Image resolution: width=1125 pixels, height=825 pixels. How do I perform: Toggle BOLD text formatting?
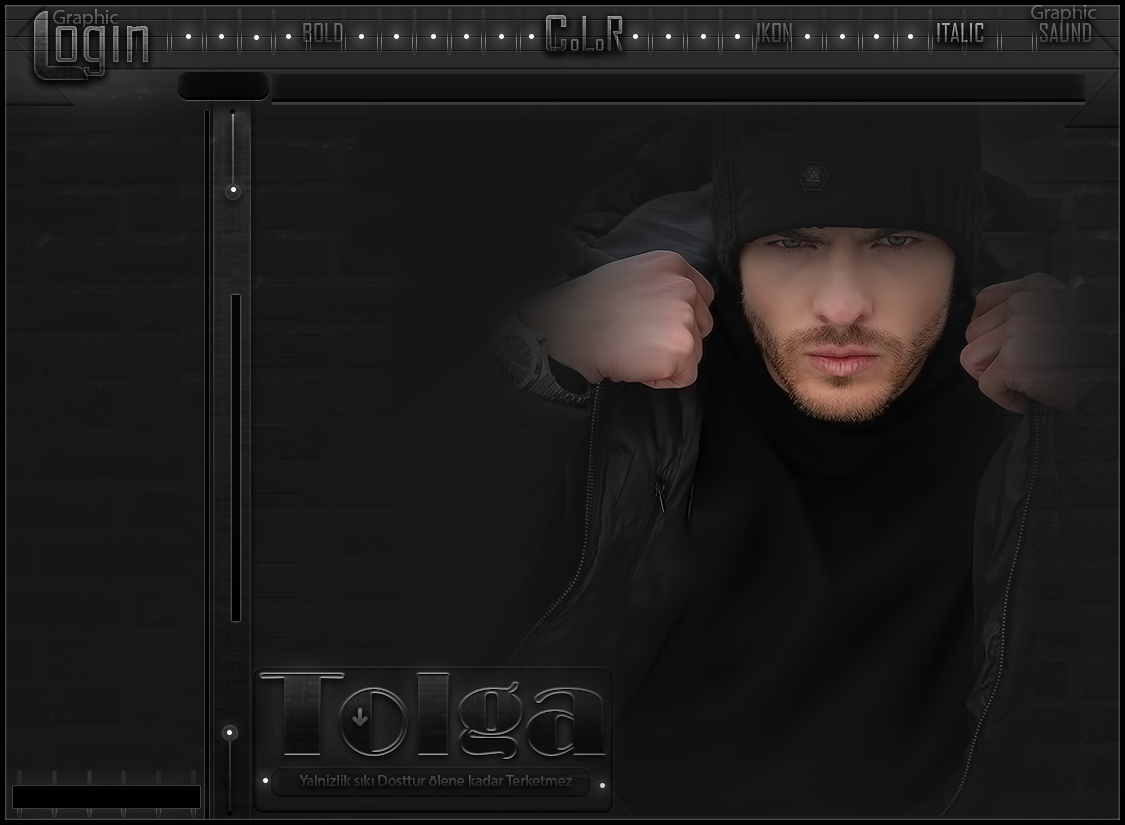click(x=323, y=33)
